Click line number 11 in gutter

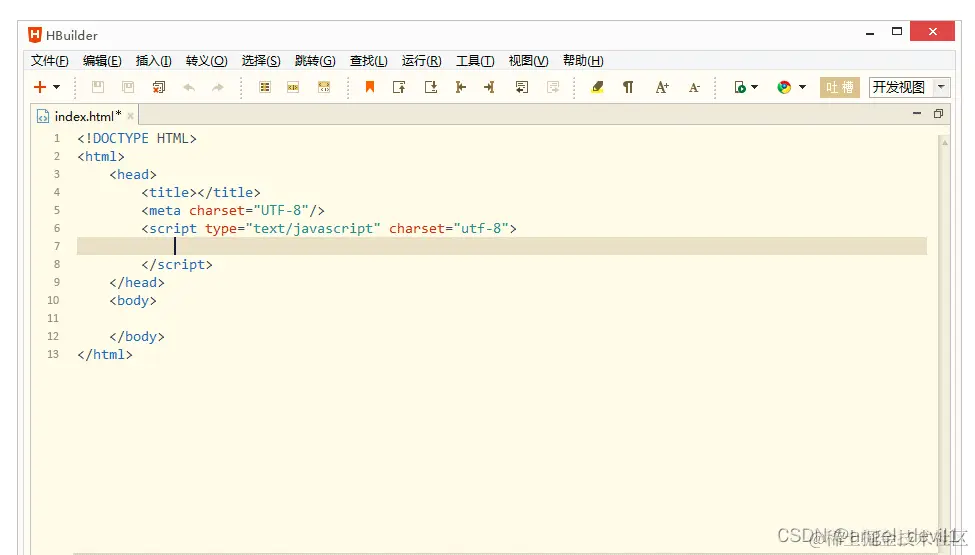point(53,318)
